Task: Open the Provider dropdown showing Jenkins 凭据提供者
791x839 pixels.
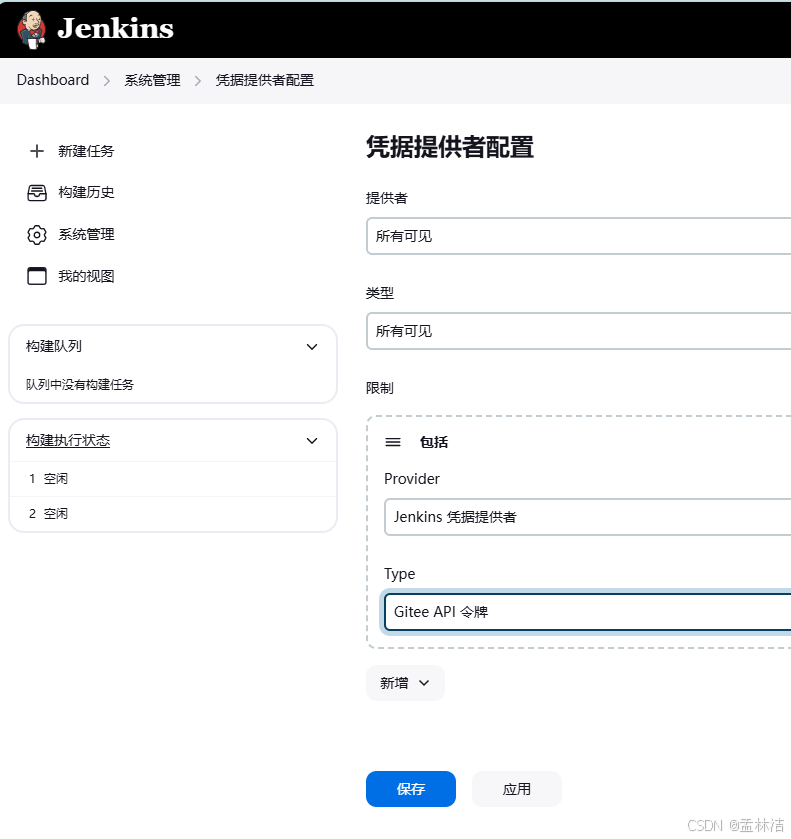Action: click(x=588, y=517)
